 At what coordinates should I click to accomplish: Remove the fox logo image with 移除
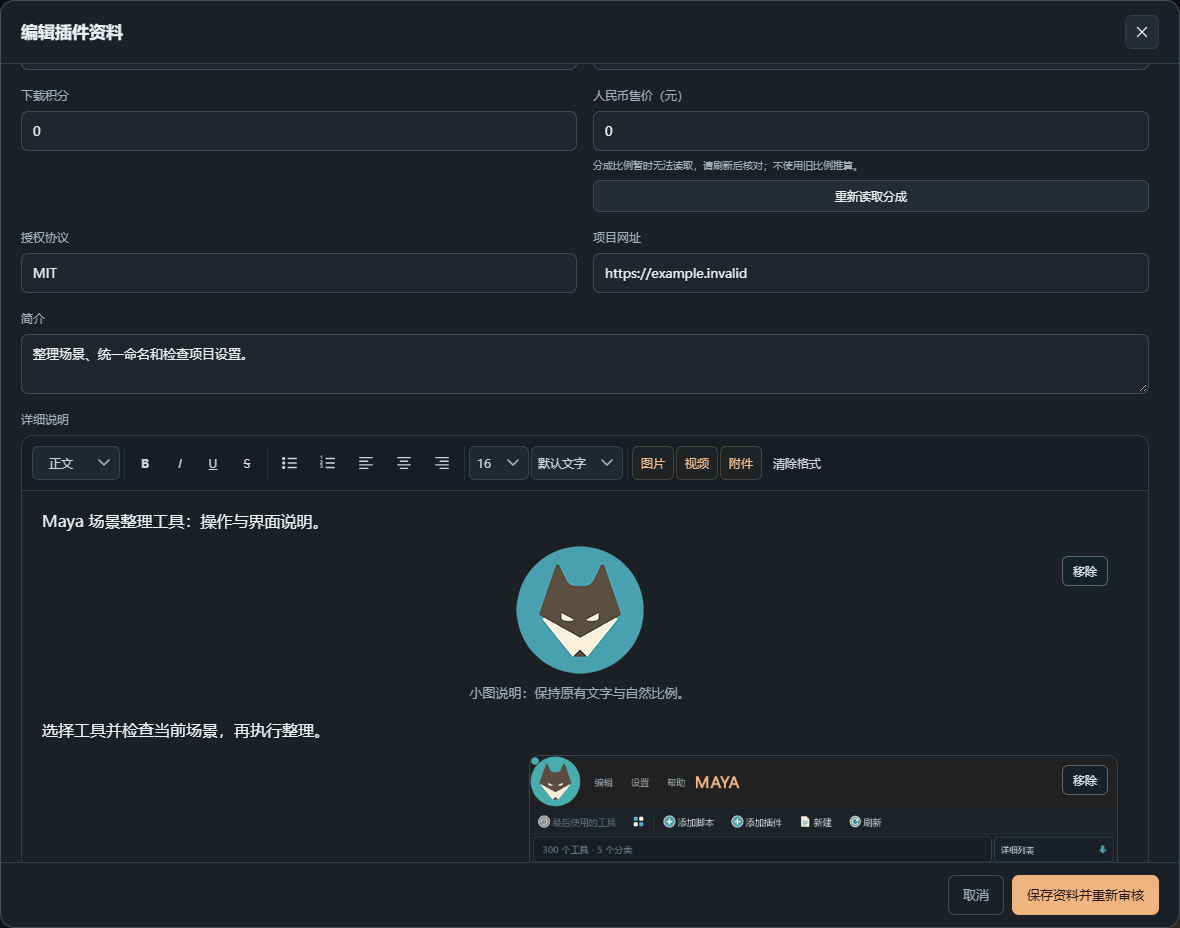1084,571
